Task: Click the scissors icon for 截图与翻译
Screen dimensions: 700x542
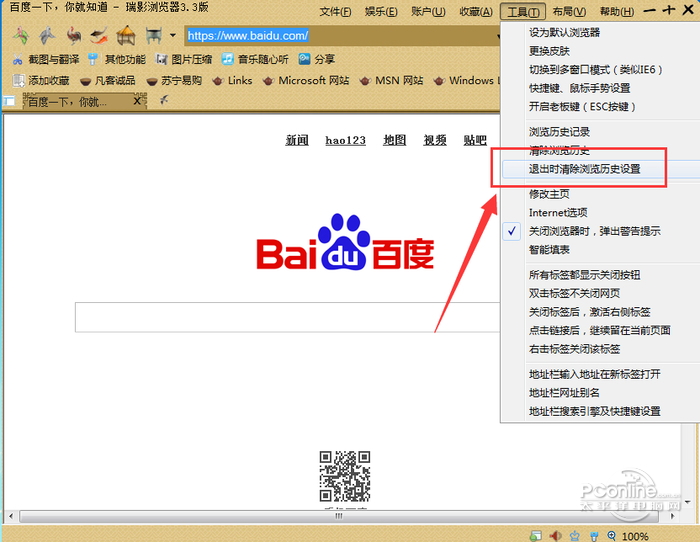Action: pos(17,59)
